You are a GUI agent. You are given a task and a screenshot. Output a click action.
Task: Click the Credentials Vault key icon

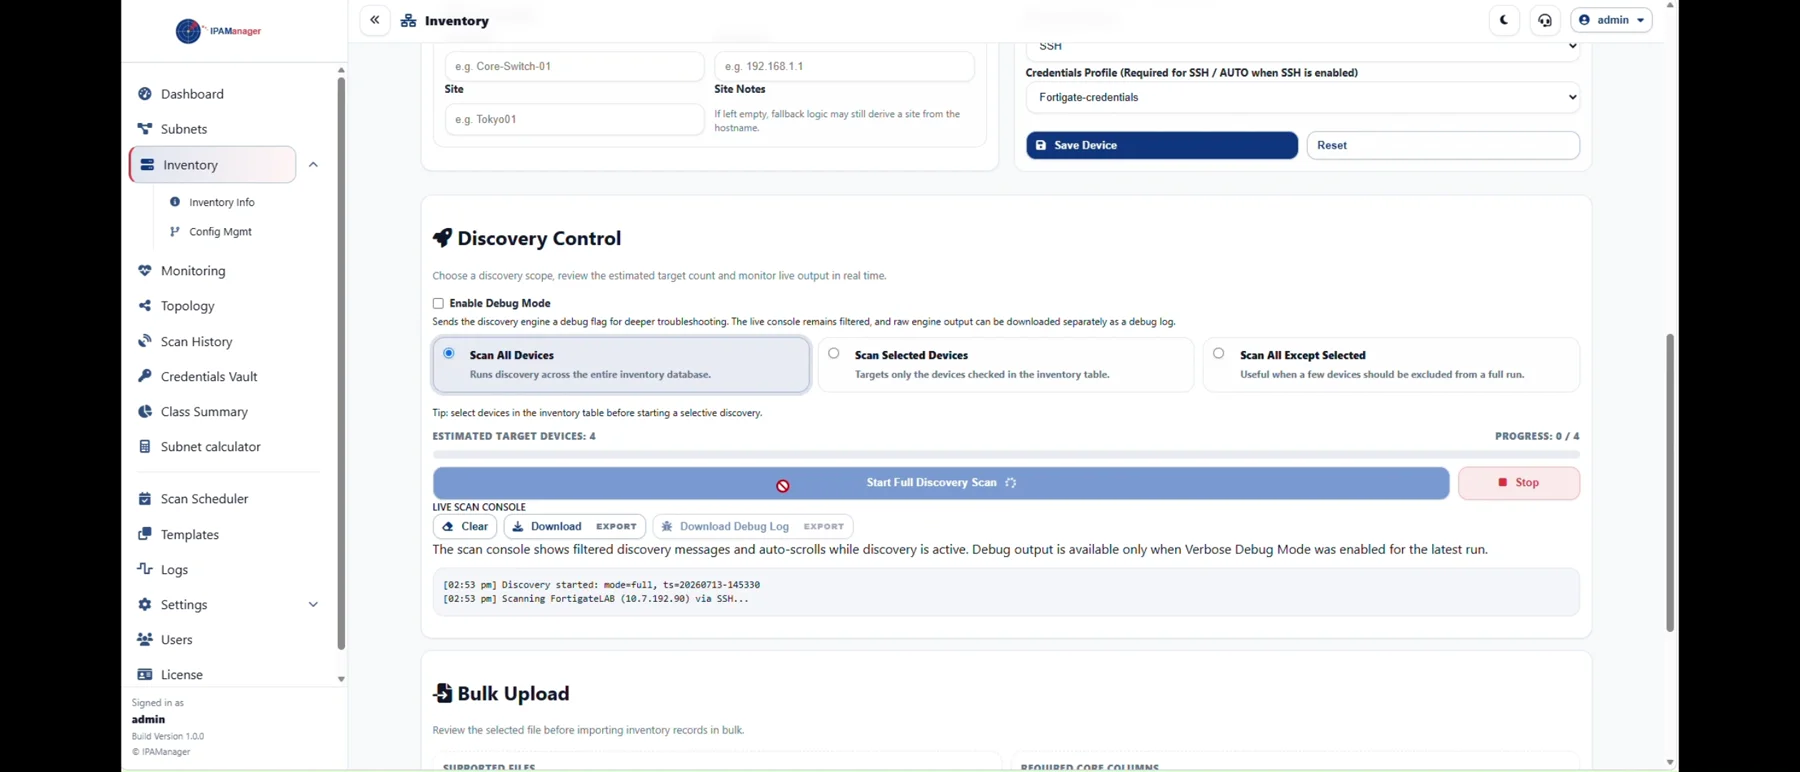point(145,376)
